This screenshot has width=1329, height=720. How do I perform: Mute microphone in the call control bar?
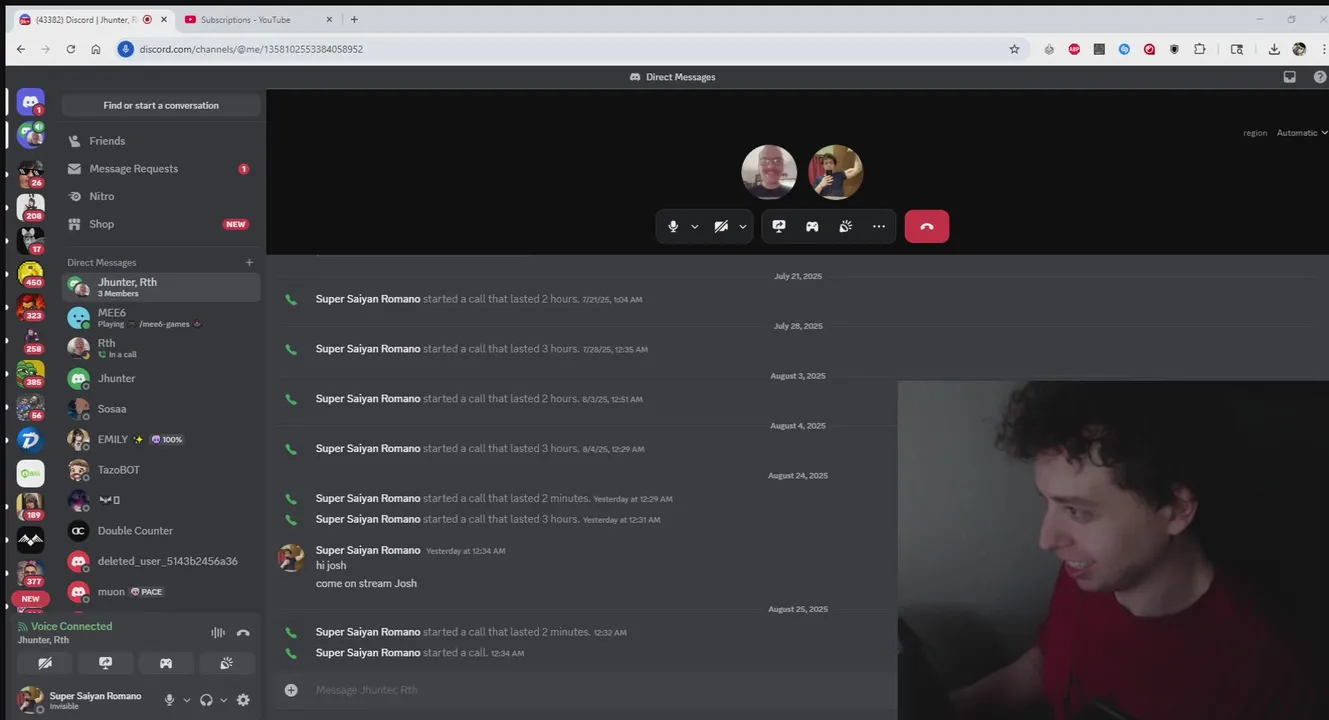(673, 227)
